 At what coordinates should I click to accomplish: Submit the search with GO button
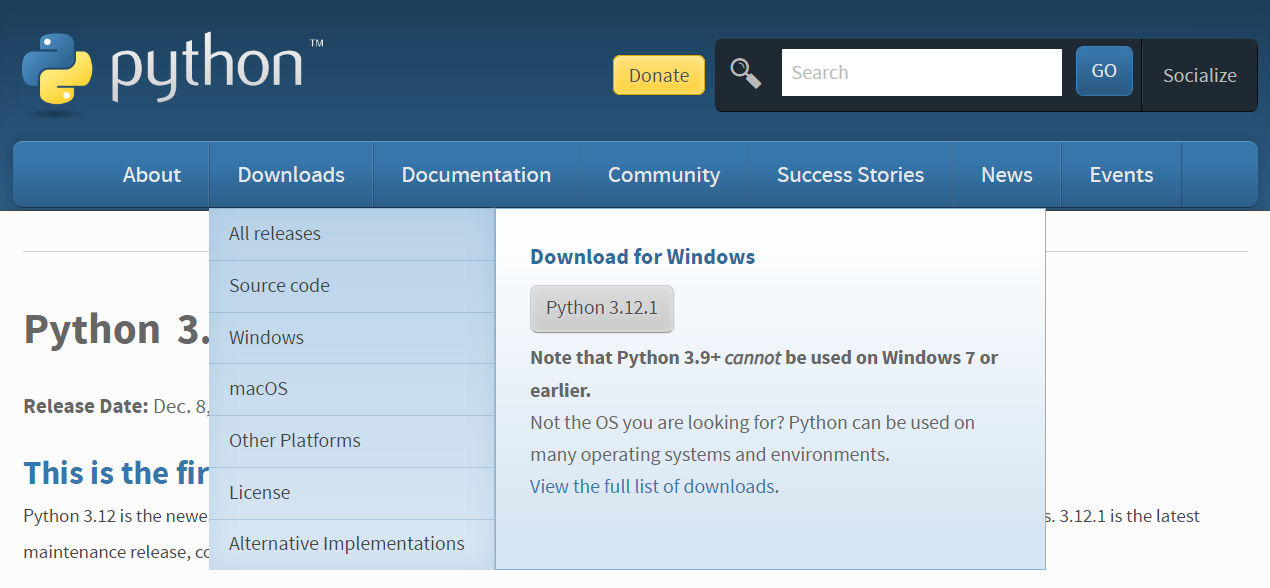tap(1104, 71)
